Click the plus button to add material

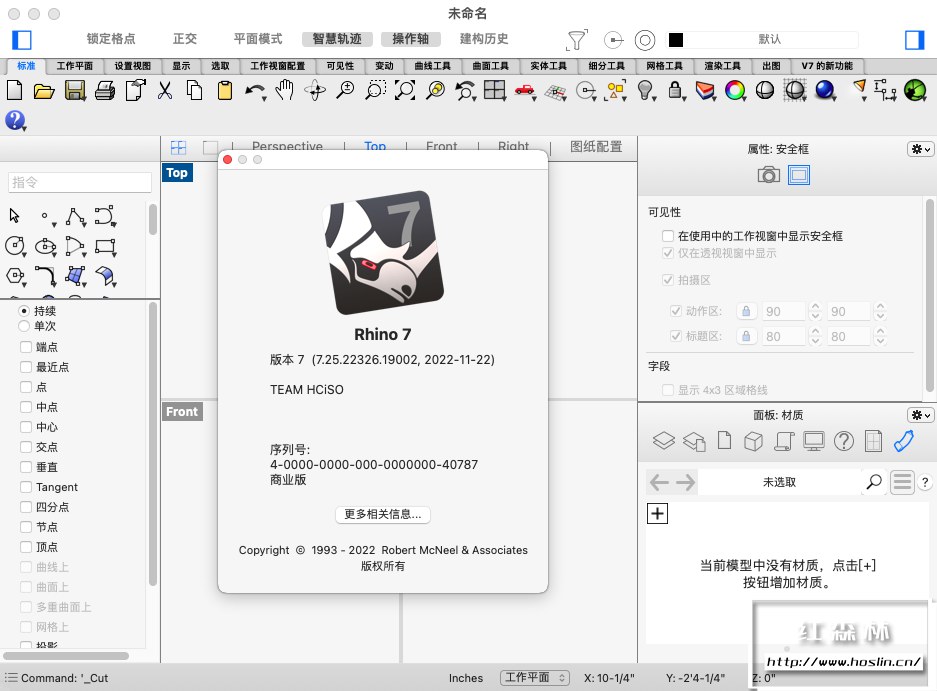coord(657,513)
